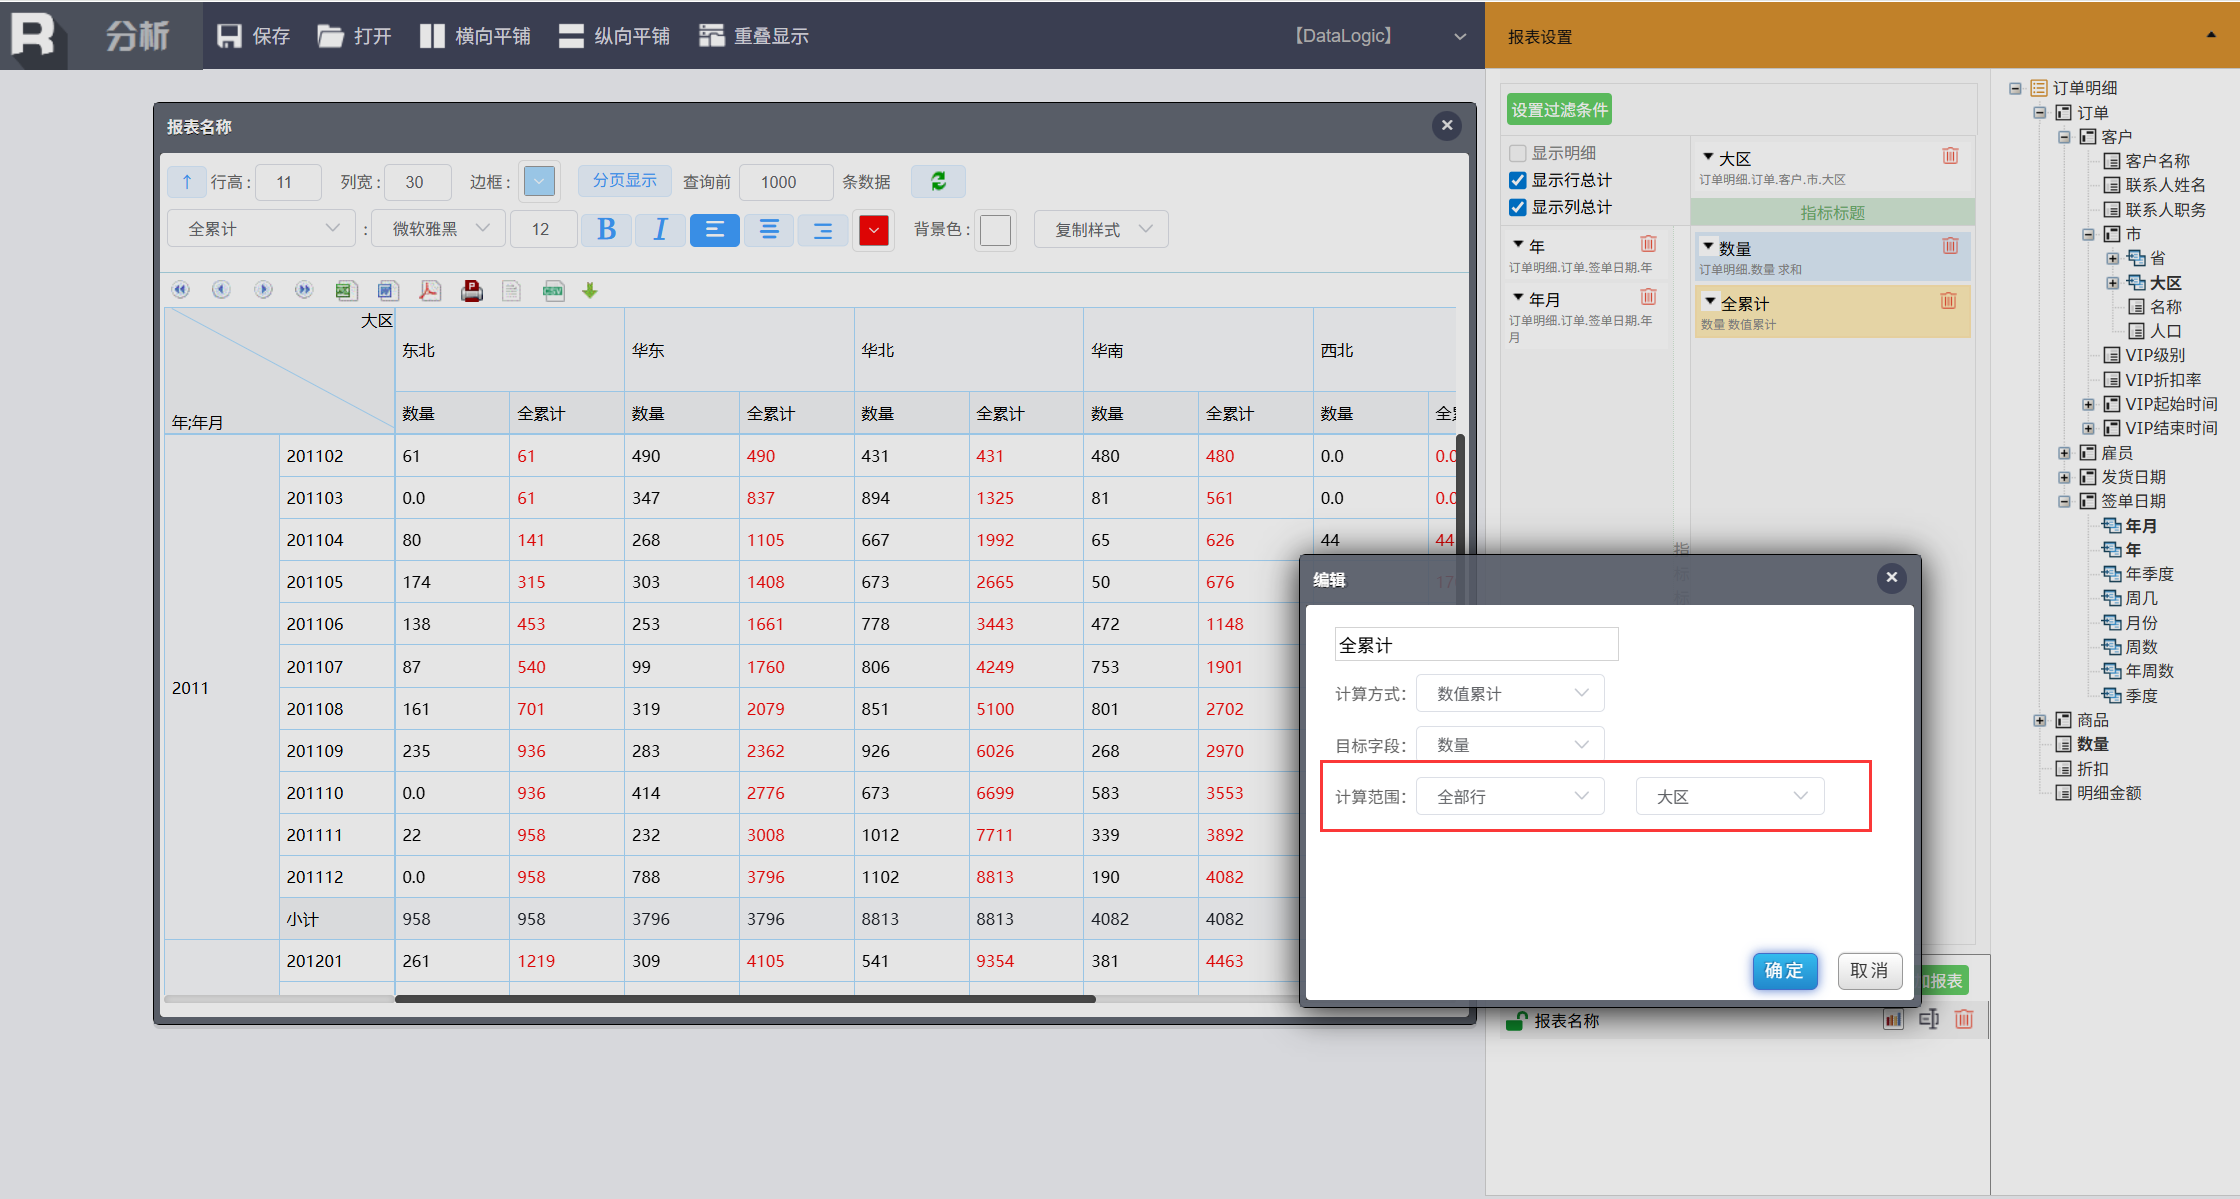Apply bold formatting with B button
Viewport: 2240px width, 1199px height.
coord(606,230)
